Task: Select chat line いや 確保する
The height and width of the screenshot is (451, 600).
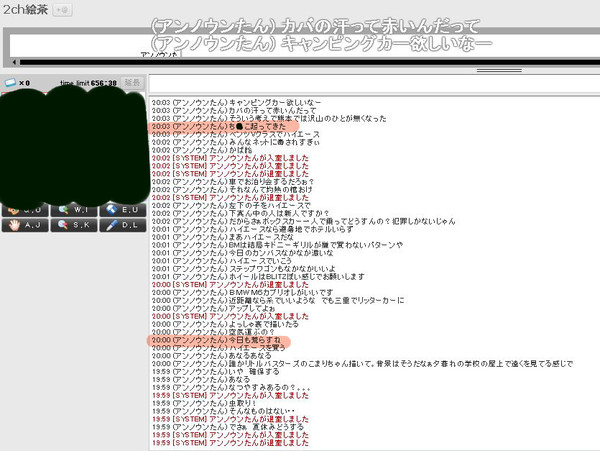Action: tap(215, 372)
